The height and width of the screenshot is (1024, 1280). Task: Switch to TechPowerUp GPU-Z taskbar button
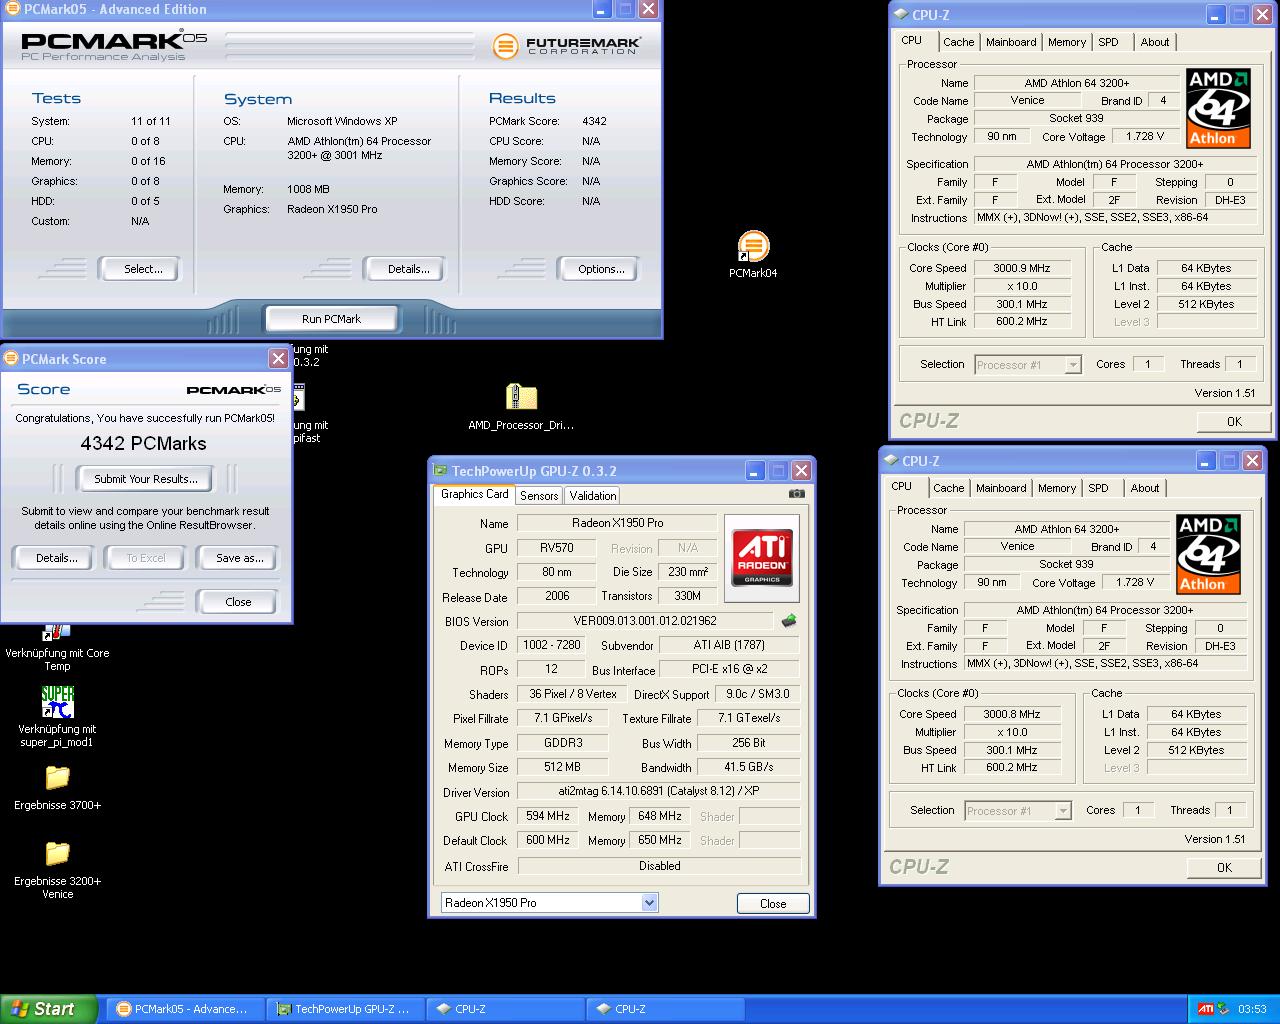tap(346, 1009)
